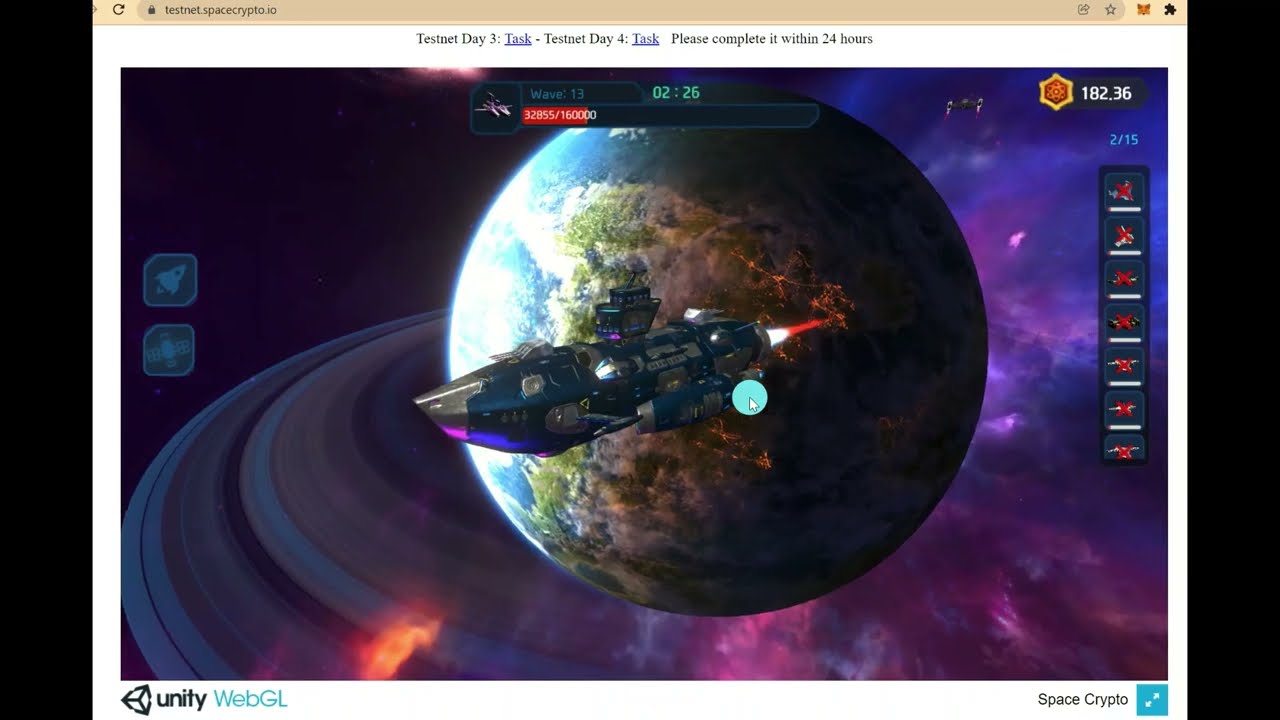
Task: Click the site lock security icon
Action: coord(151,10)
